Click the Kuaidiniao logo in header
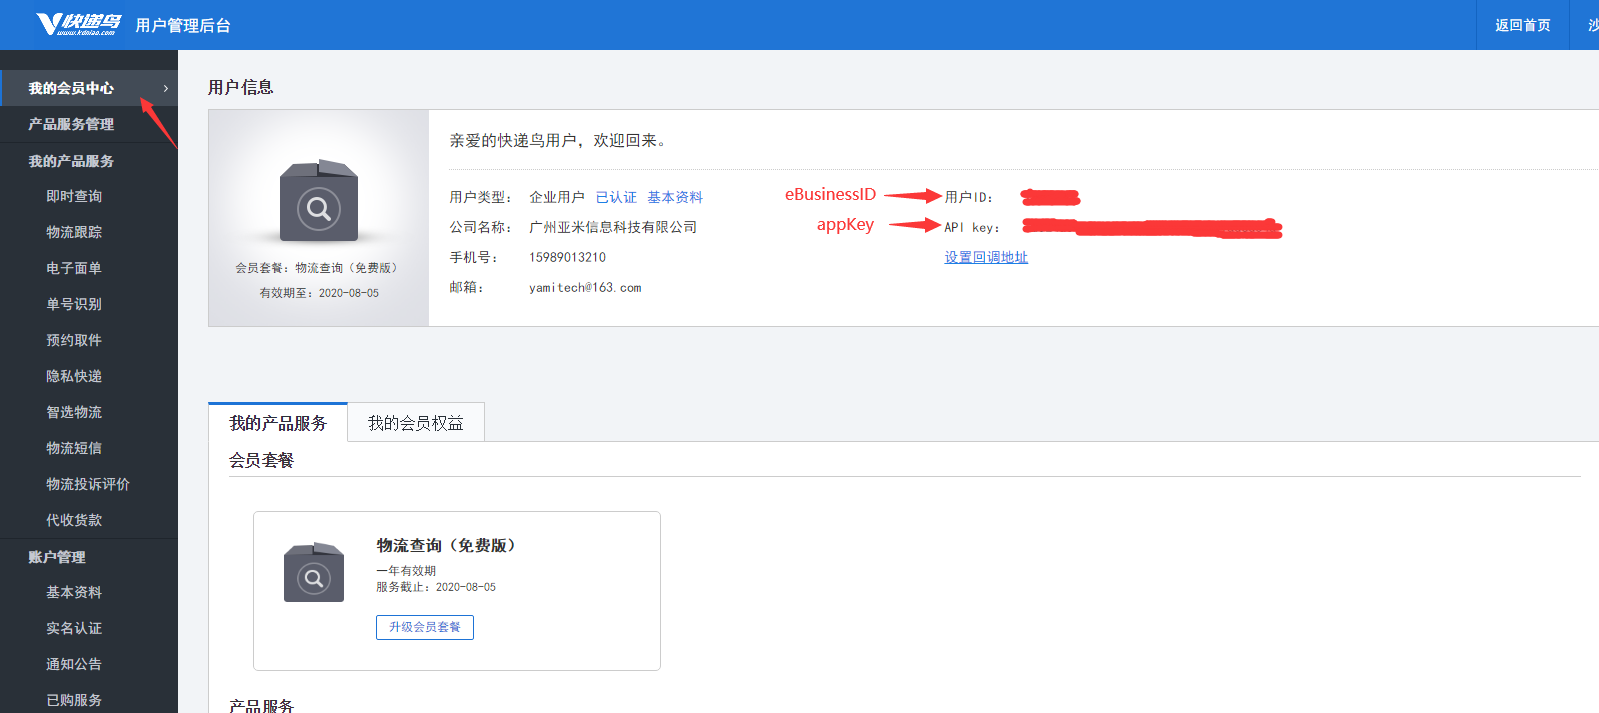1599x713 pixels. (78, 24)
